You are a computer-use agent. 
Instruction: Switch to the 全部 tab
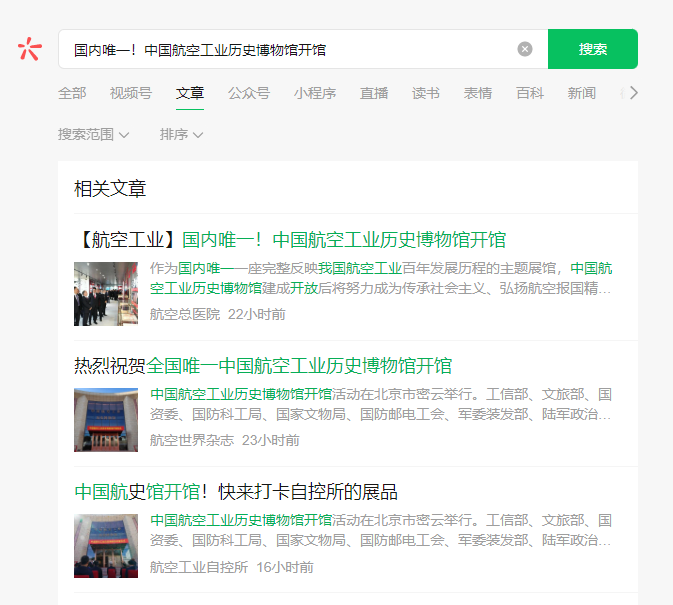(72, 93)
